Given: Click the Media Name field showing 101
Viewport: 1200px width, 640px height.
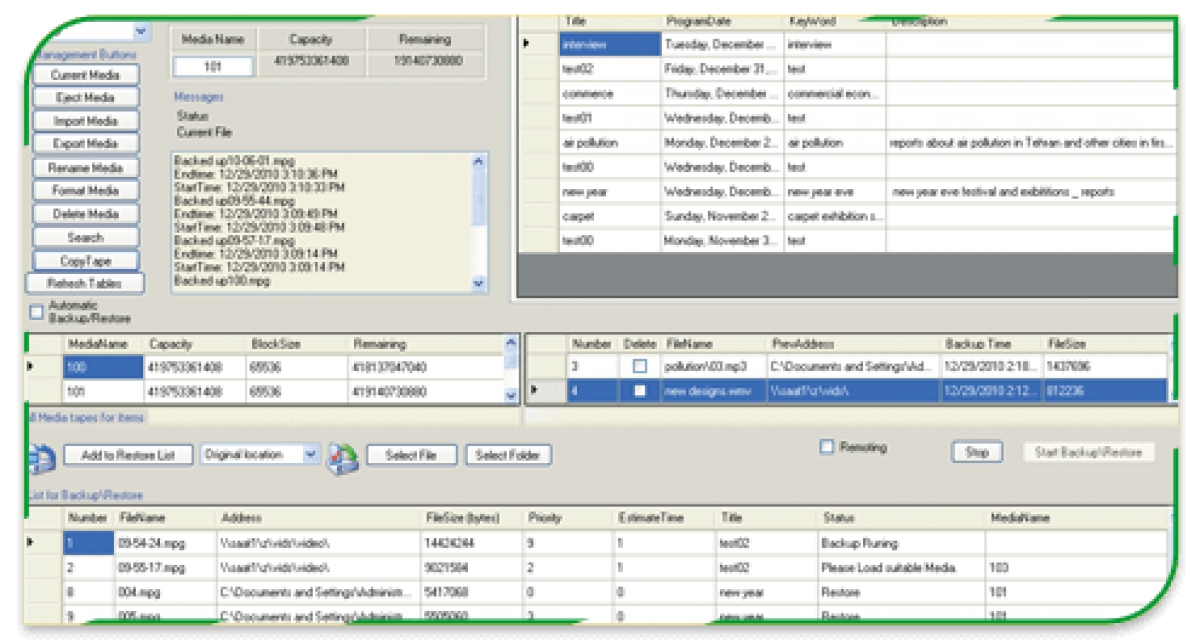Looking at the screenshot, I should point(213,67).
